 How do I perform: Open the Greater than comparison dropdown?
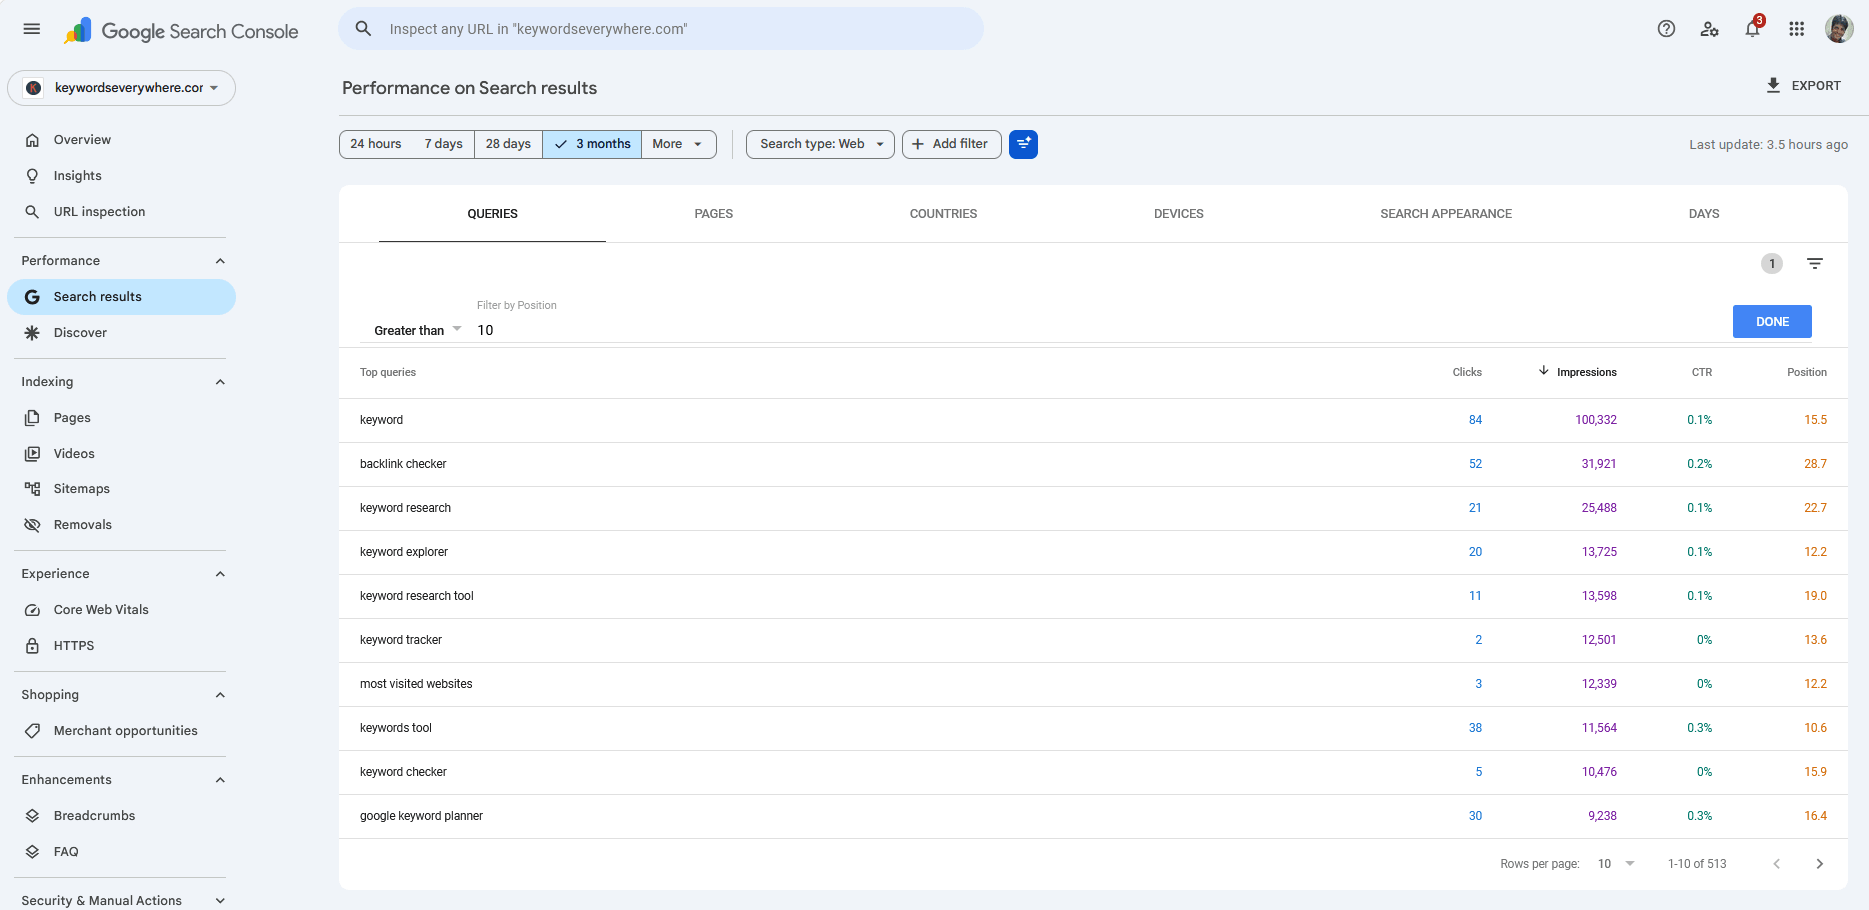[x=417, y=330]
